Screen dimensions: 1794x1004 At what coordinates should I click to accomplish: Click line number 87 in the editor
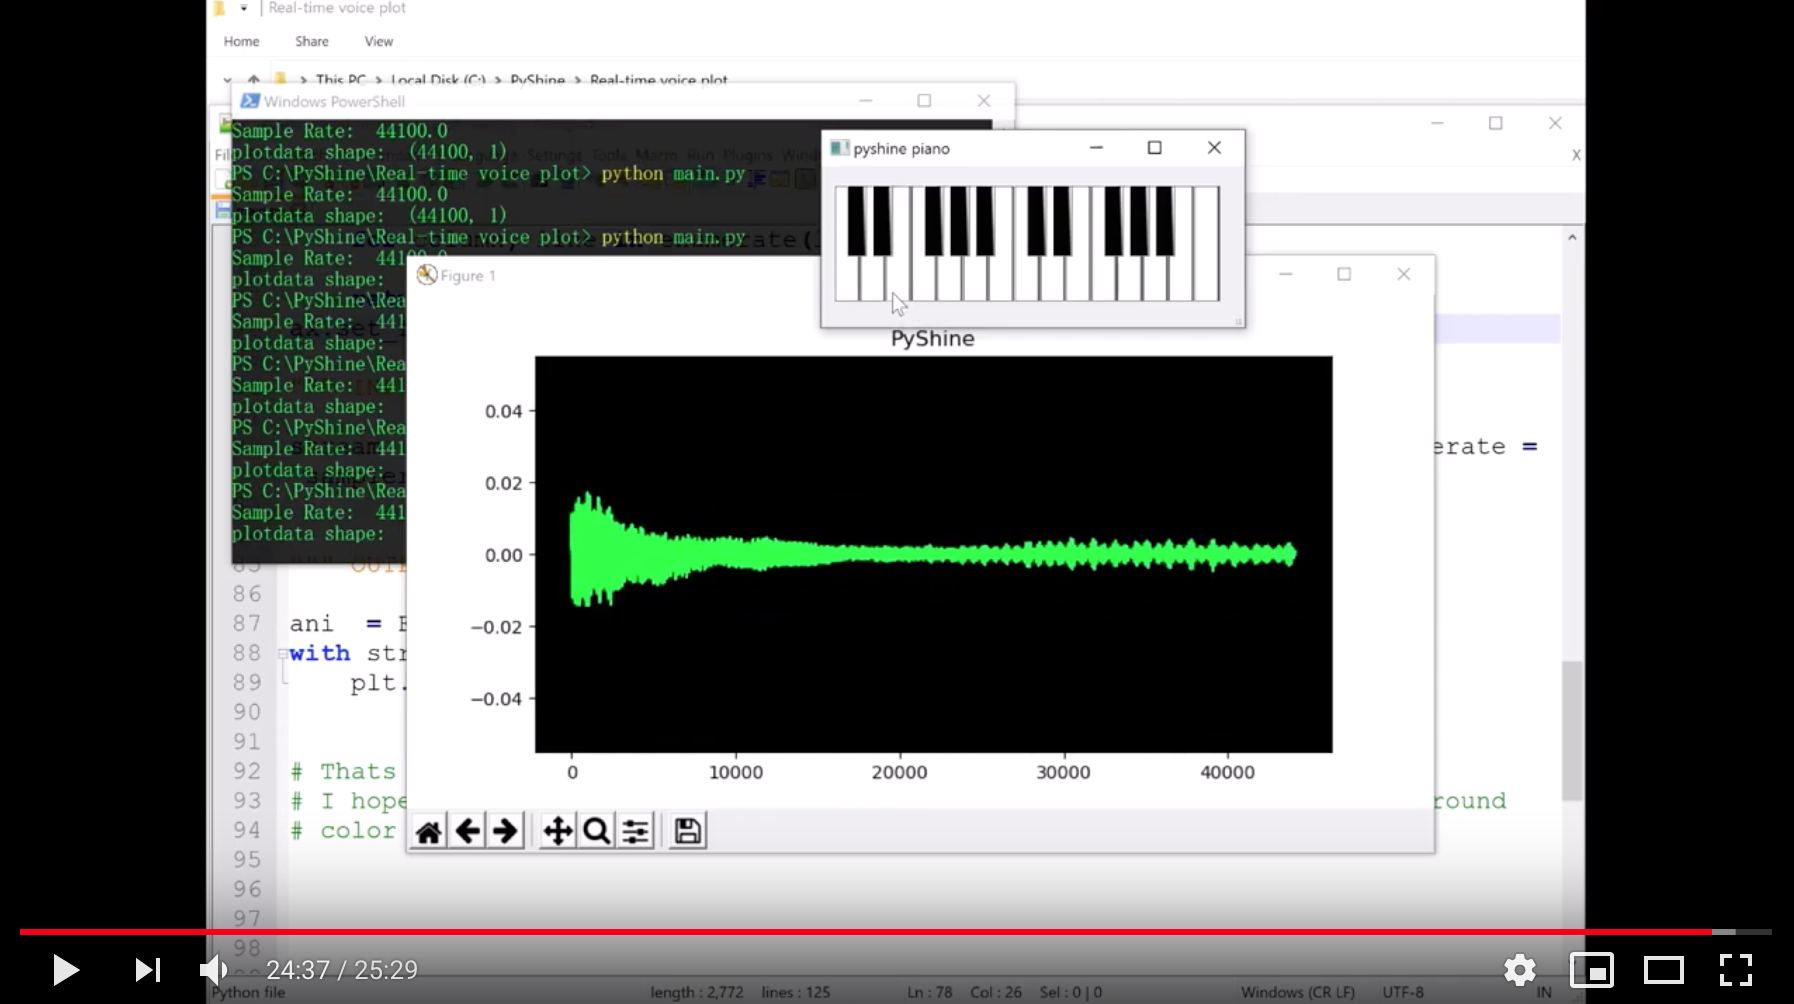(247, 623)
